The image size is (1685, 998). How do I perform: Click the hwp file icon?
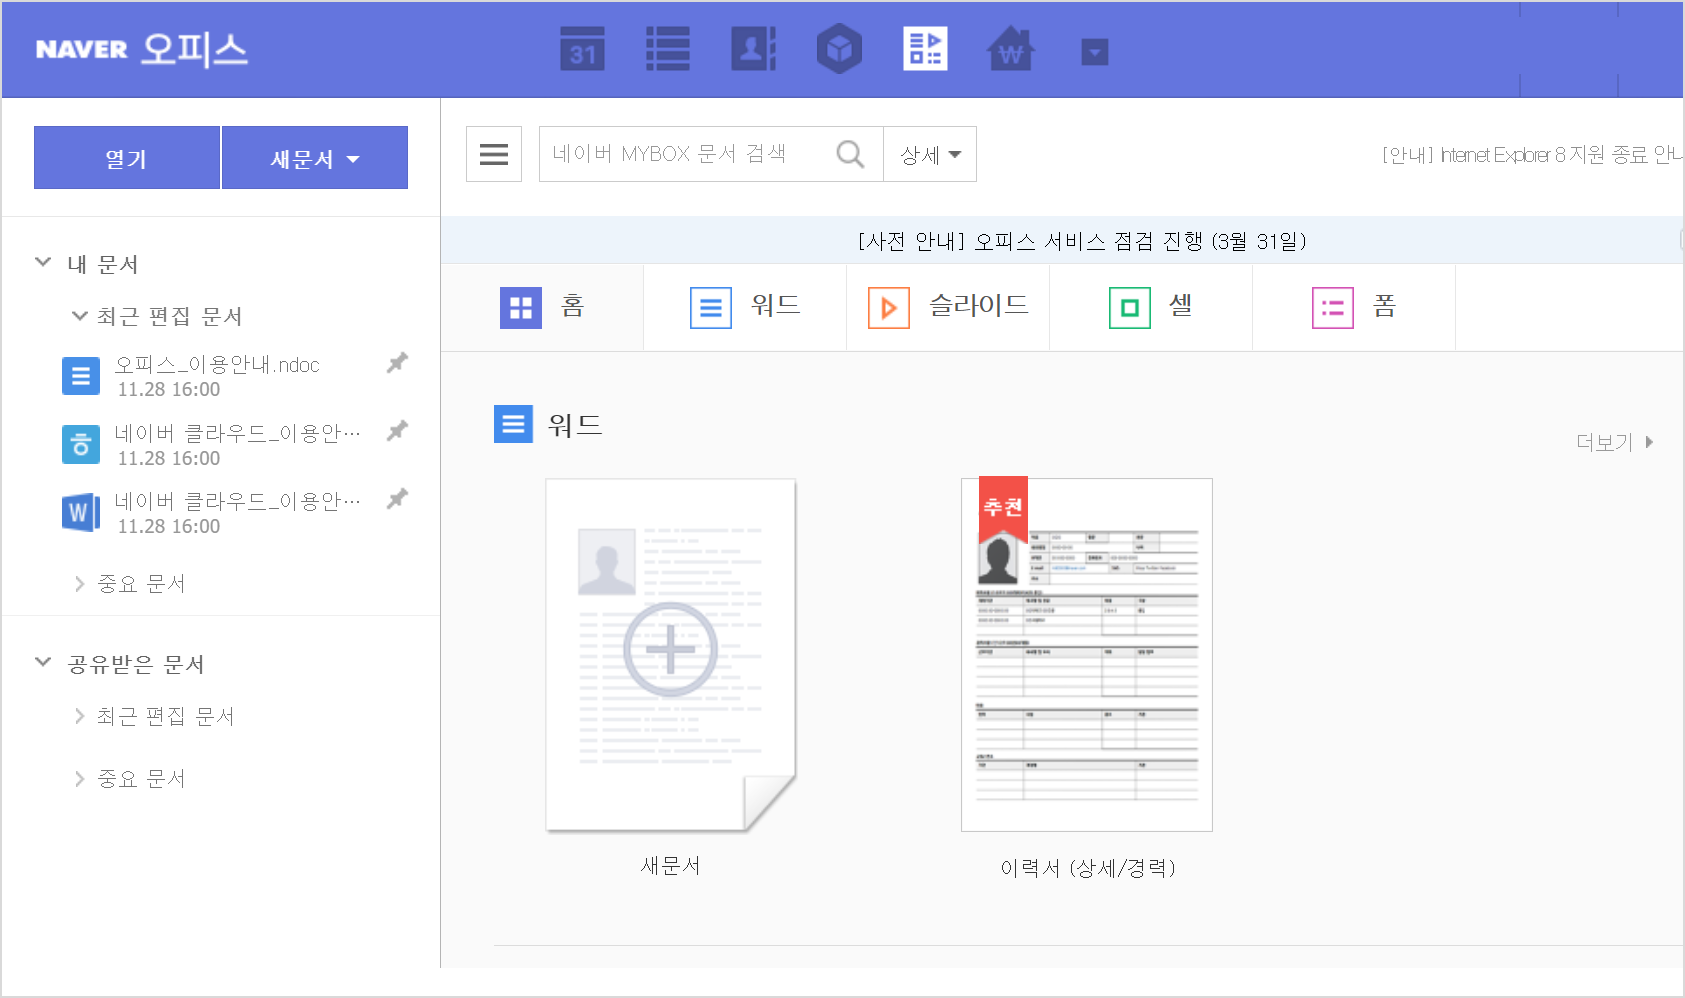coord(81,444)
